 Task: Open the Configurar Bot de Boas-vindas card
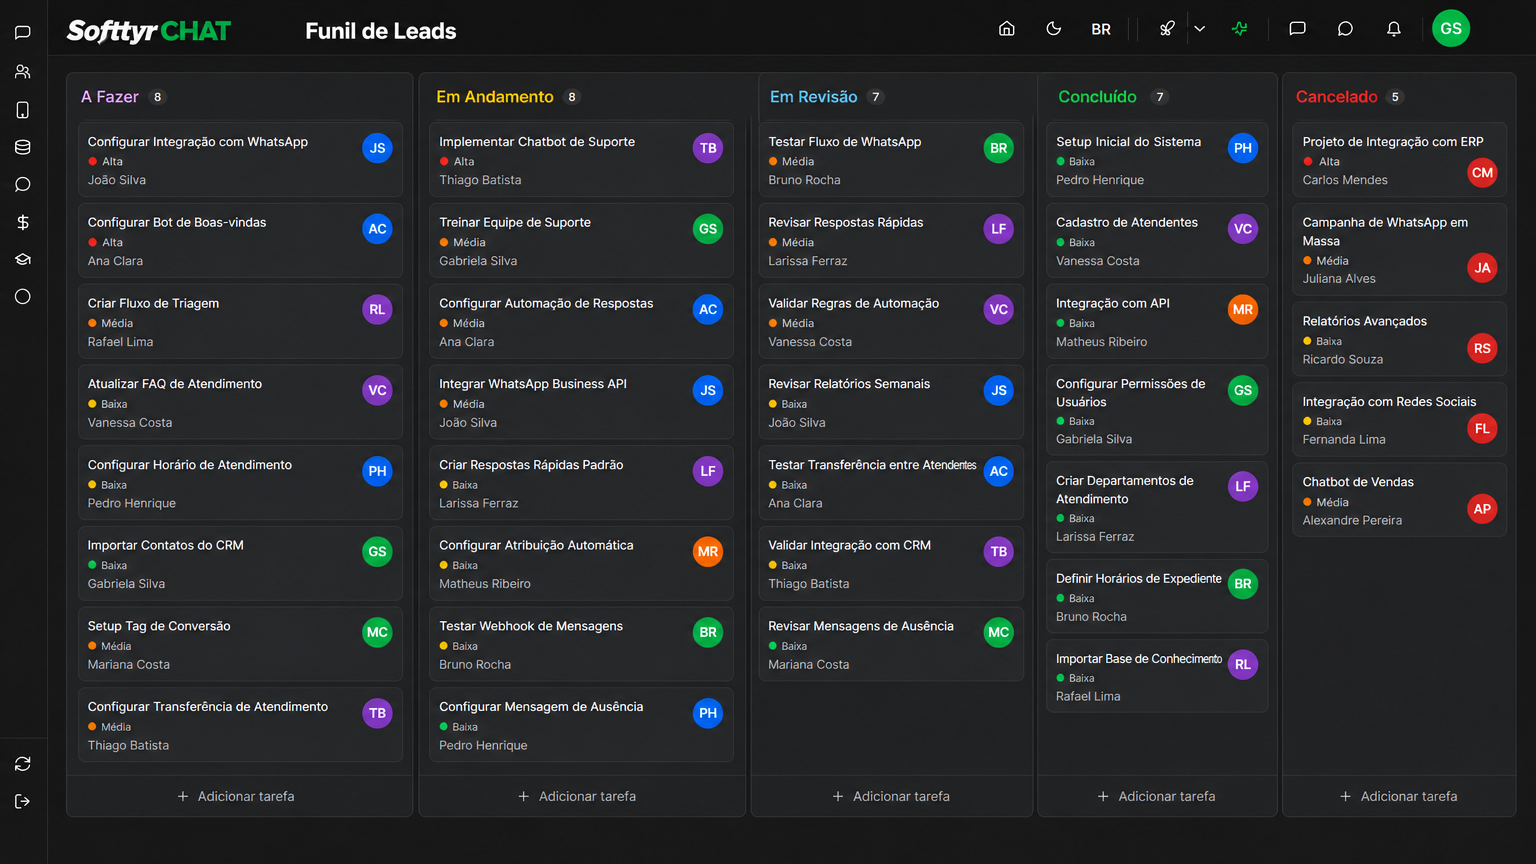tap(240, 241)
